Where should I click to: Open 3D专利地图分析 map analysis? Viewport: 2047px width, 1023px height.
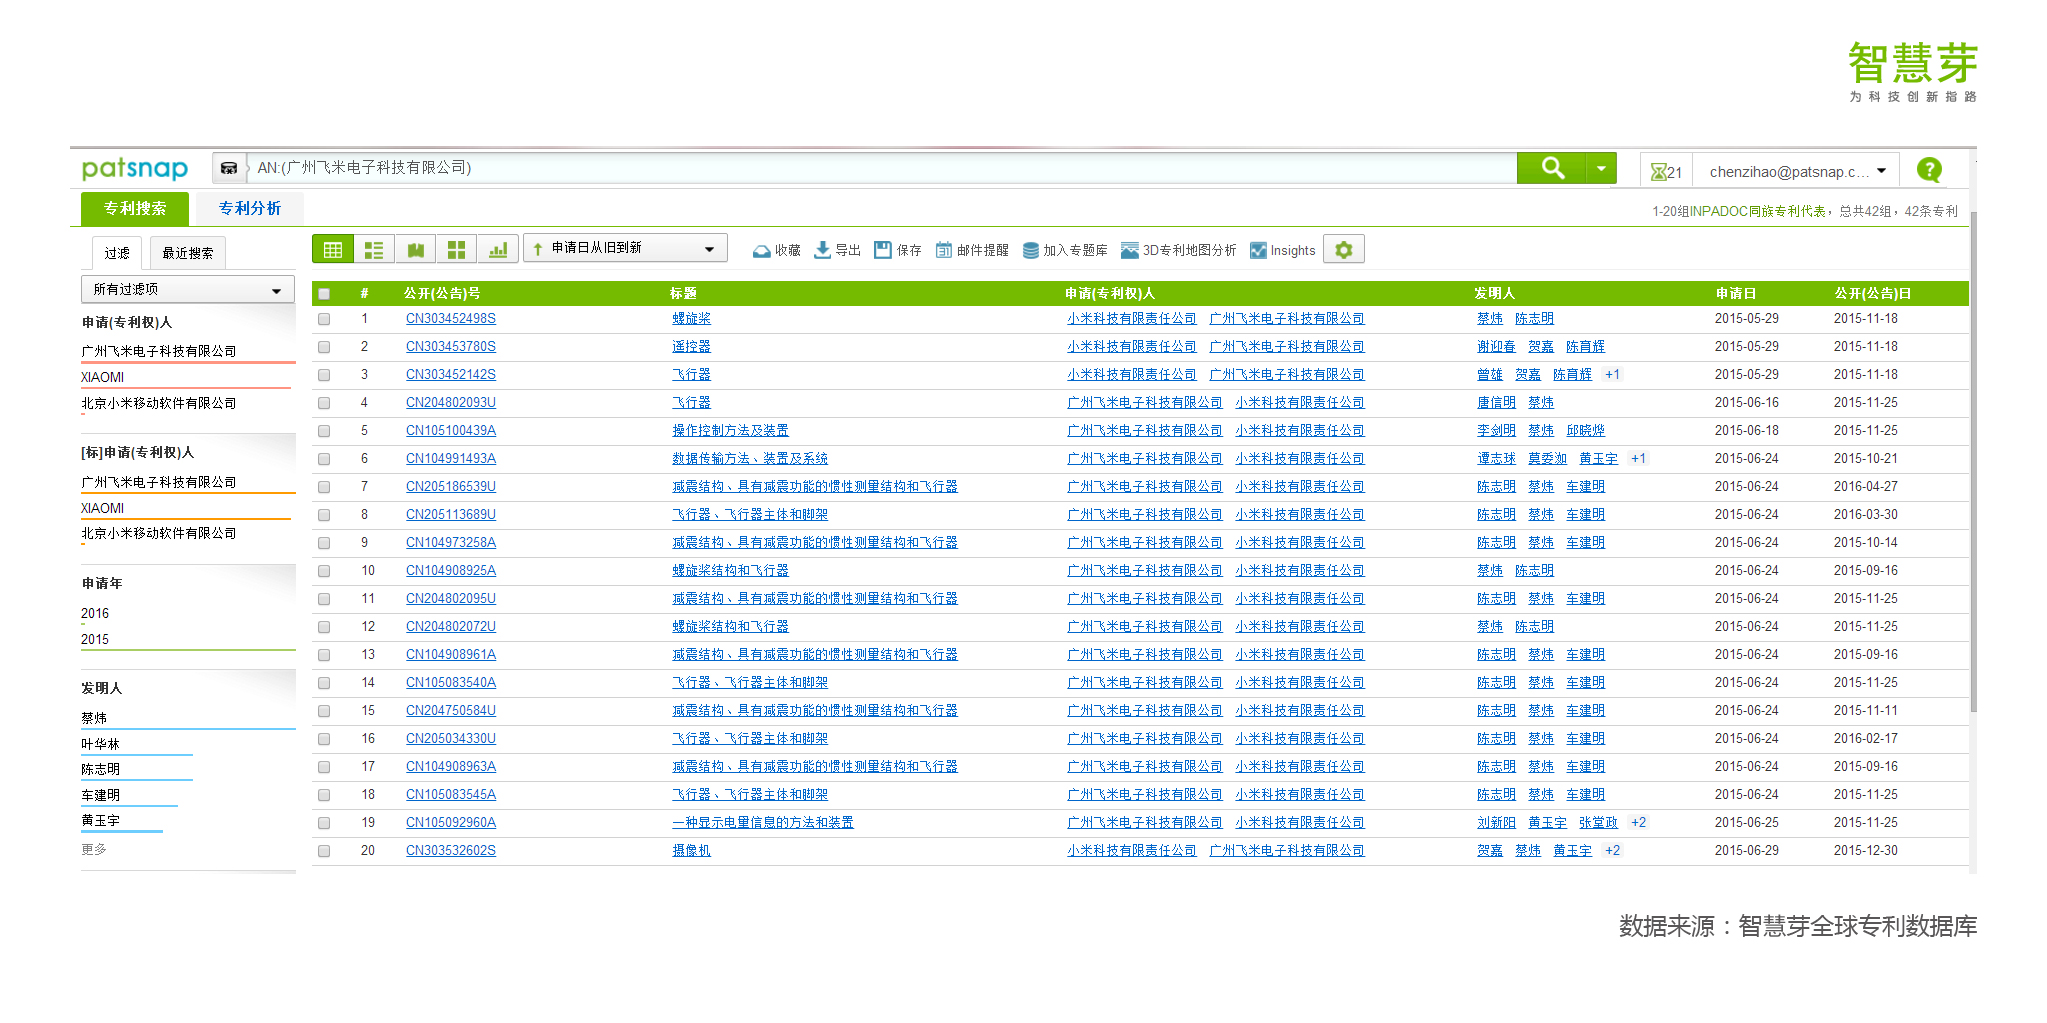[1178, 250]
